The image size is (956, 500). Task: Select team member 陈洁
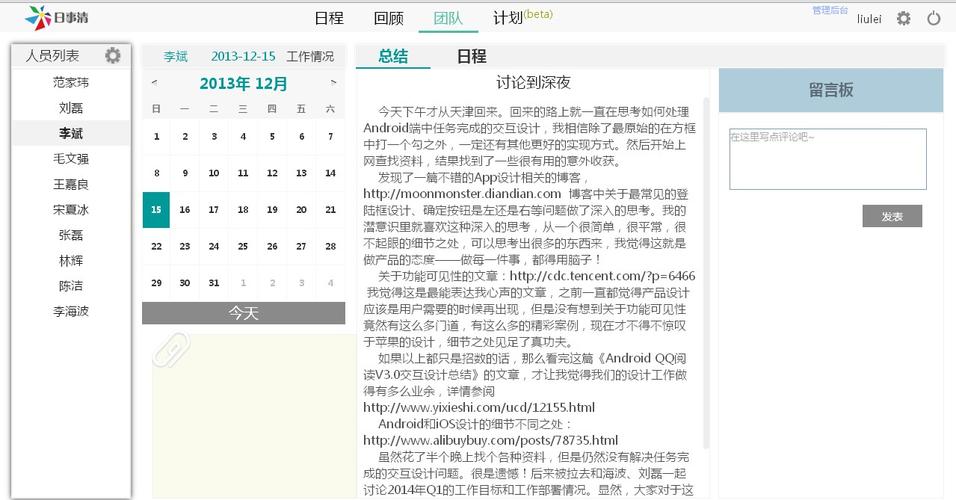click(71, 285)
